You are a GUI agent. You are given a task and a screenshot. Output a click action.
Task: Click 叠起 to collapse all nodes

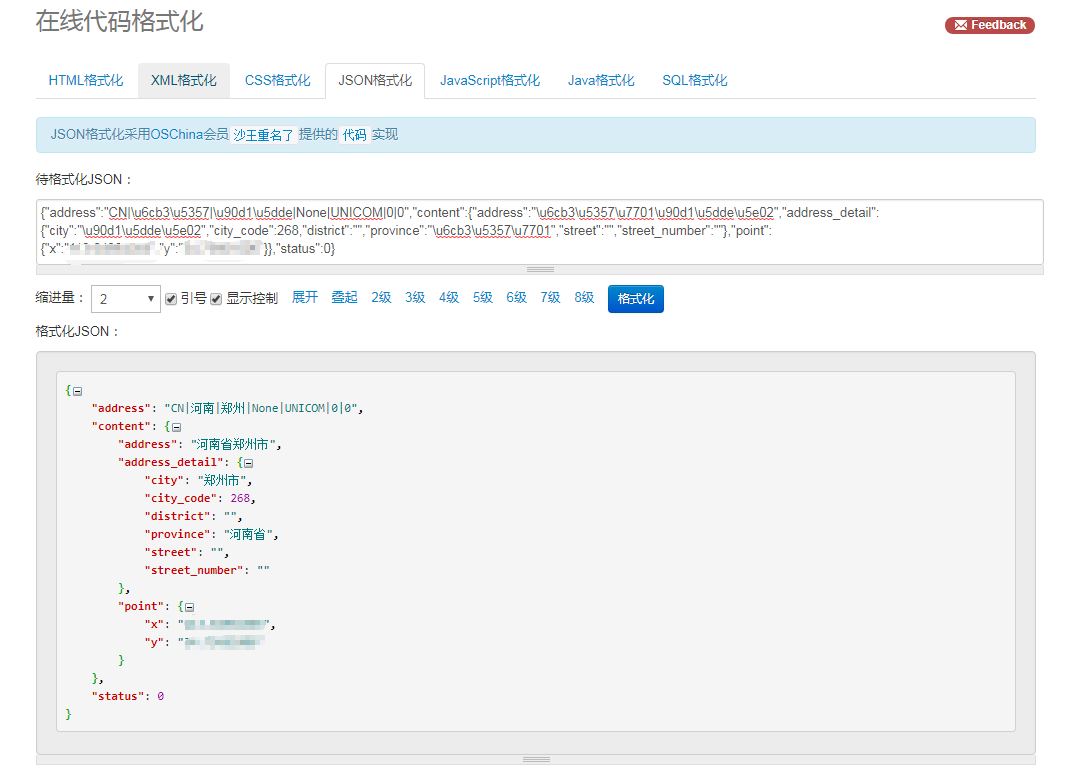pyautogui.click(x=344, y=298)
